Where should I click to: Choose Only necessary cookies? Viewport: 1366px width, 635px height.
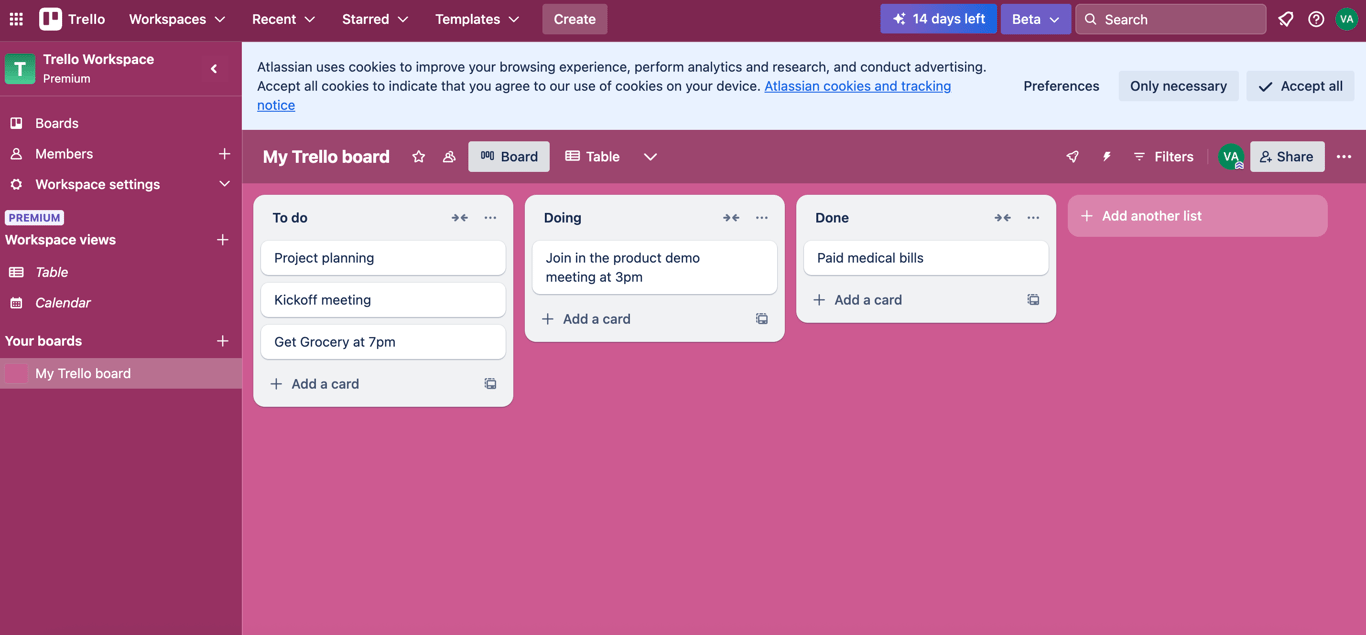coord(1178,86)
